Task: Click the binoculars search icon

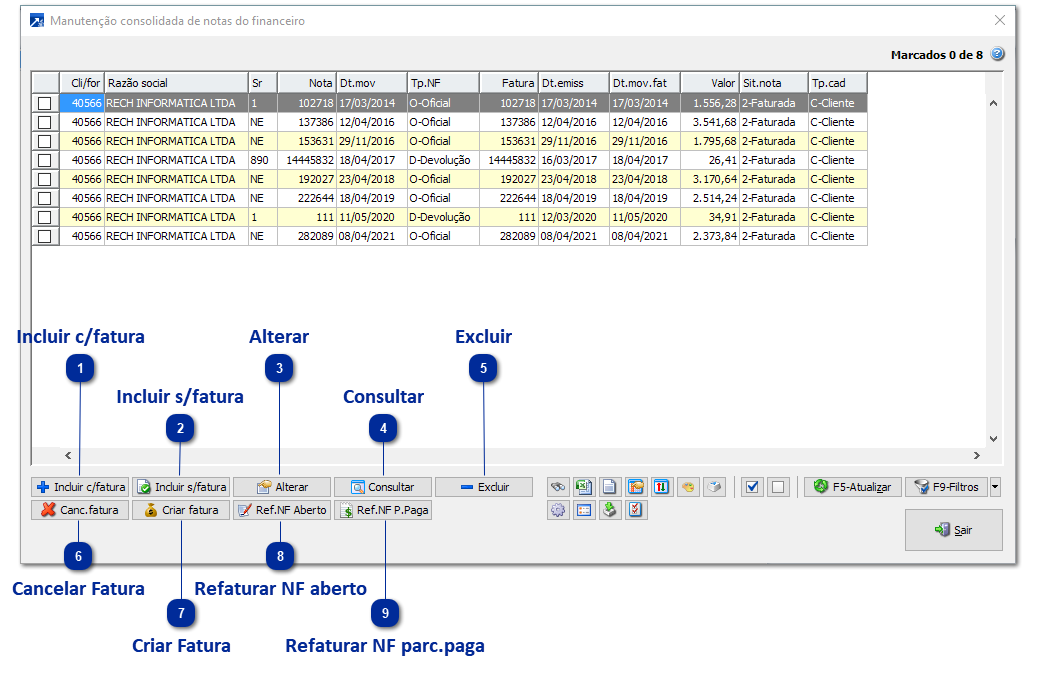Action: click(558, 487)
